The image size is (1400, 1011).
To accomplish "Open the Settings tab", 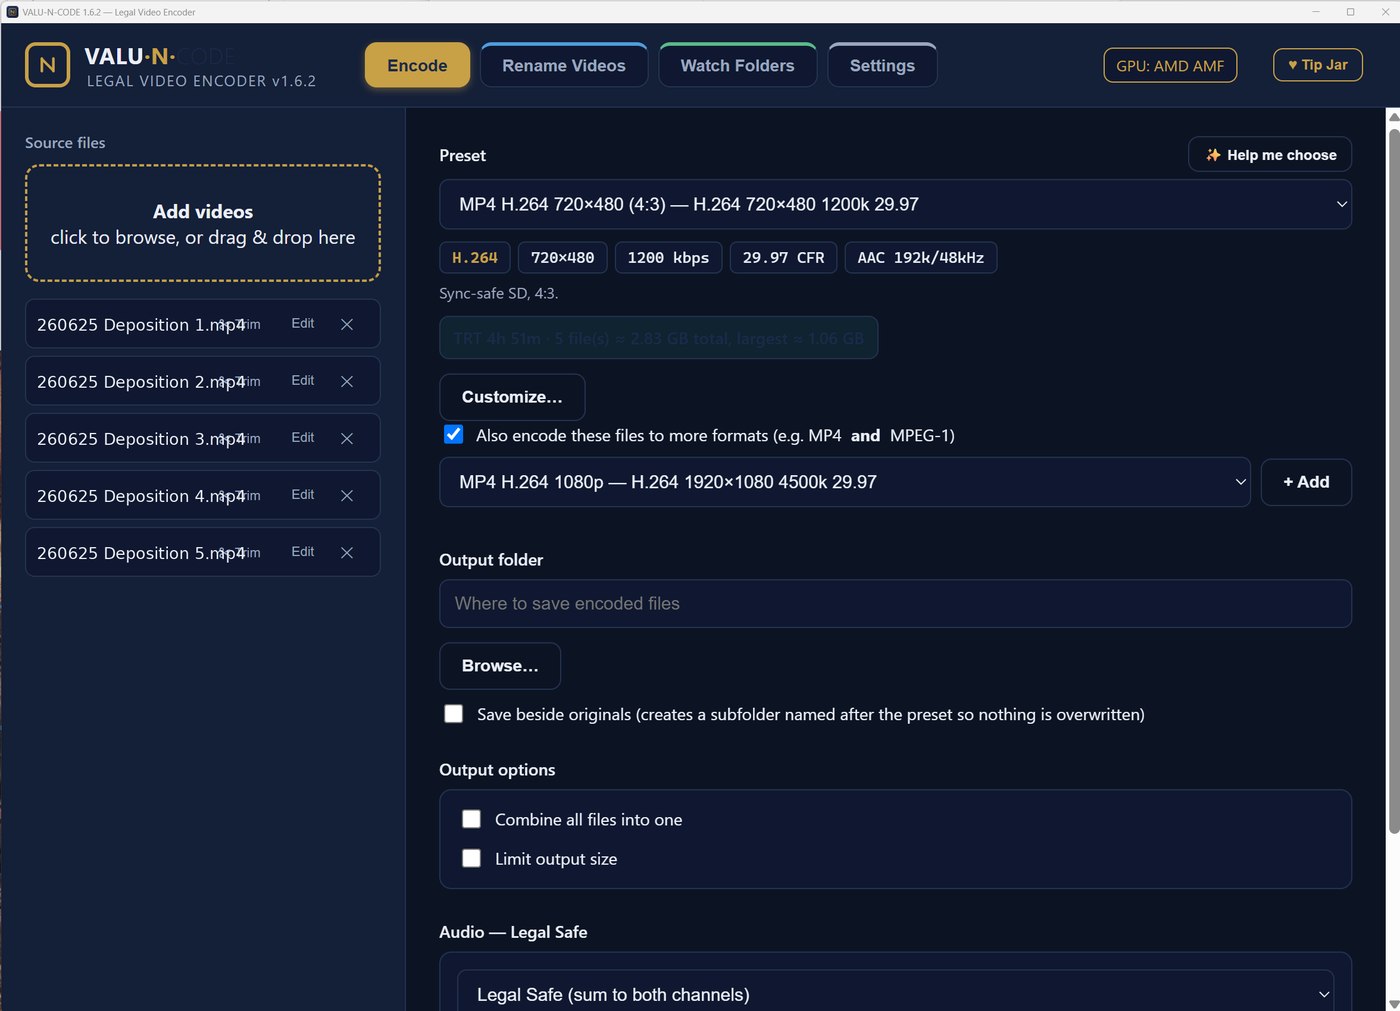I will pyautogui.click(x=882, y=66).
